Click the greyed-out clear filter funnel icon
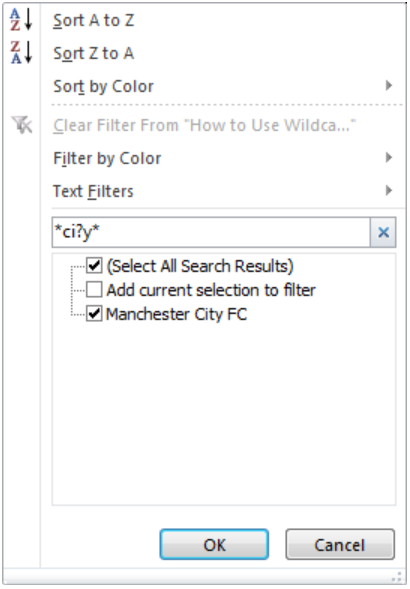 pyautogui.click(x=22, y=125)
